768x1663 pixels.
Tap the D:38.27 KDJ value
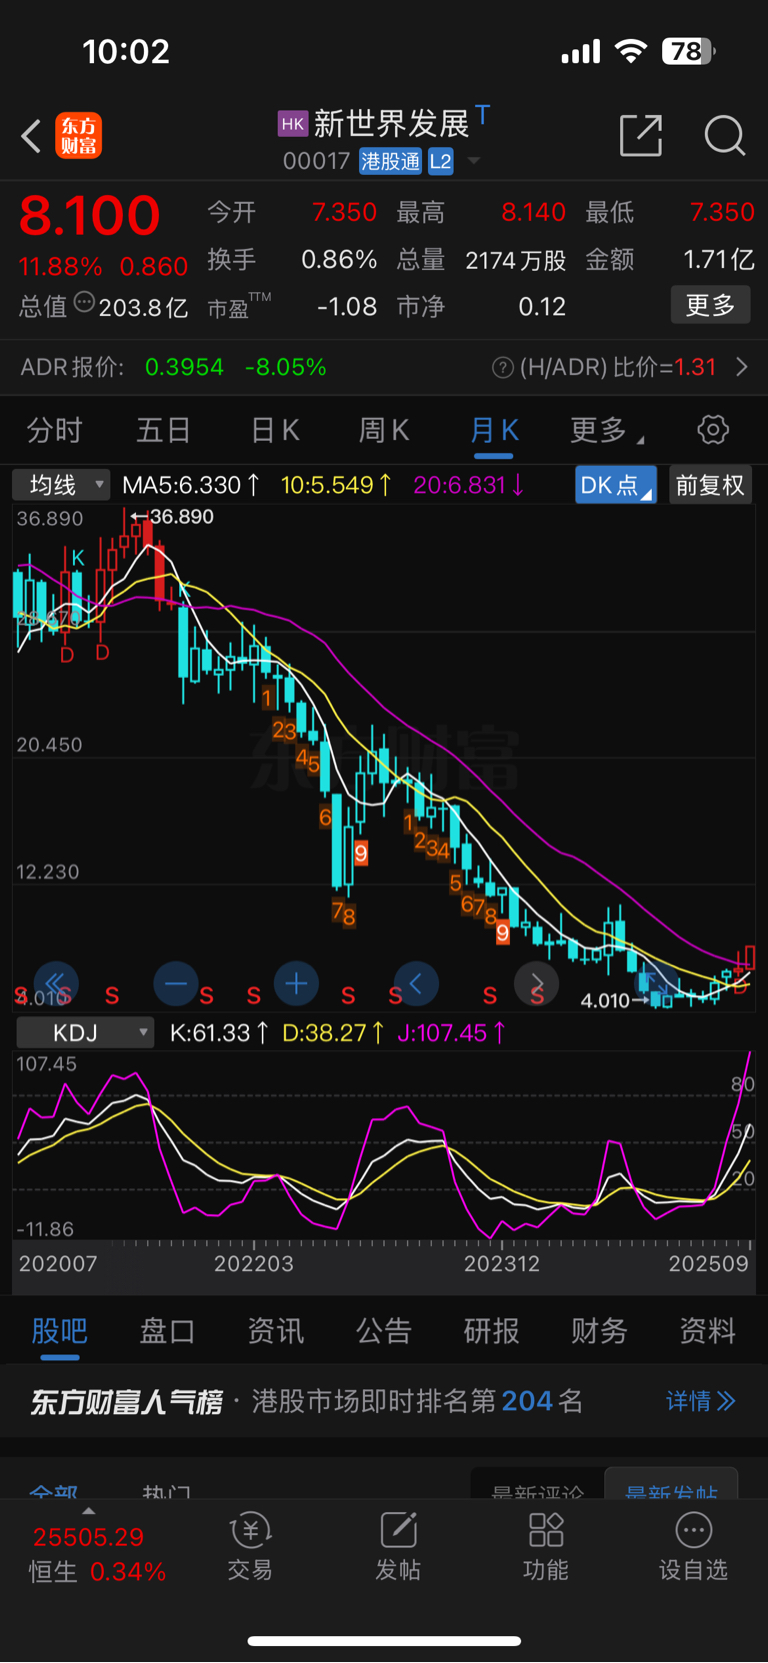coord(333,1032)
